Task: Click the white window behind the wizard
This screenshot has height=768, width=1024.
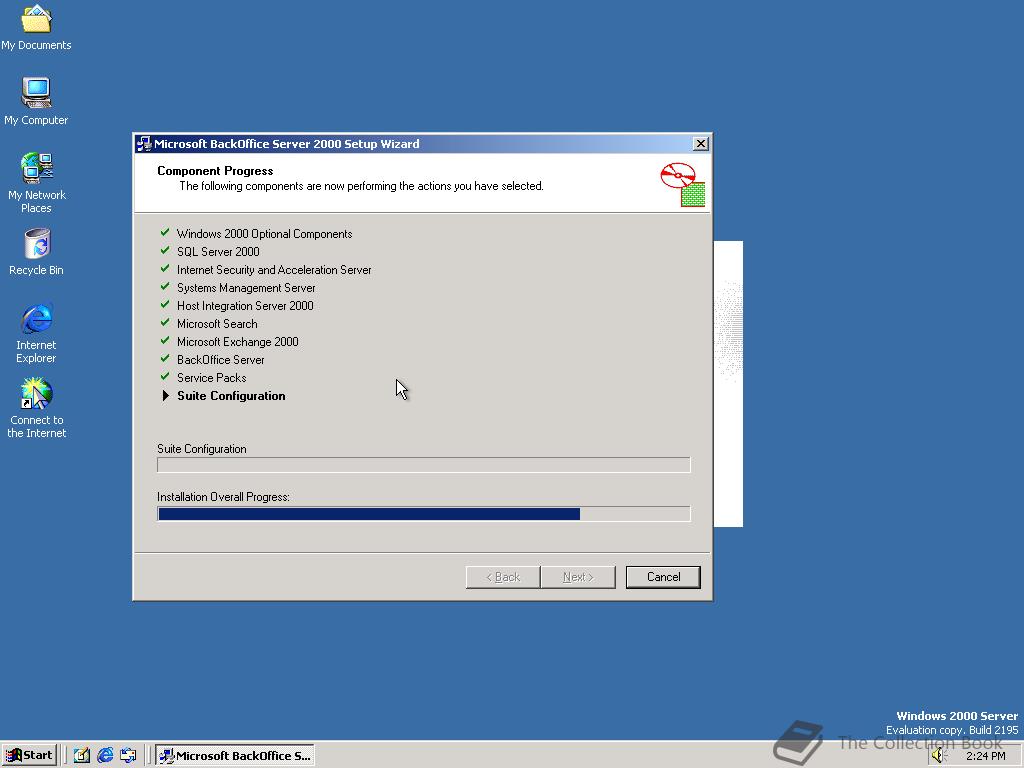Action: click(x=728, y=384)
